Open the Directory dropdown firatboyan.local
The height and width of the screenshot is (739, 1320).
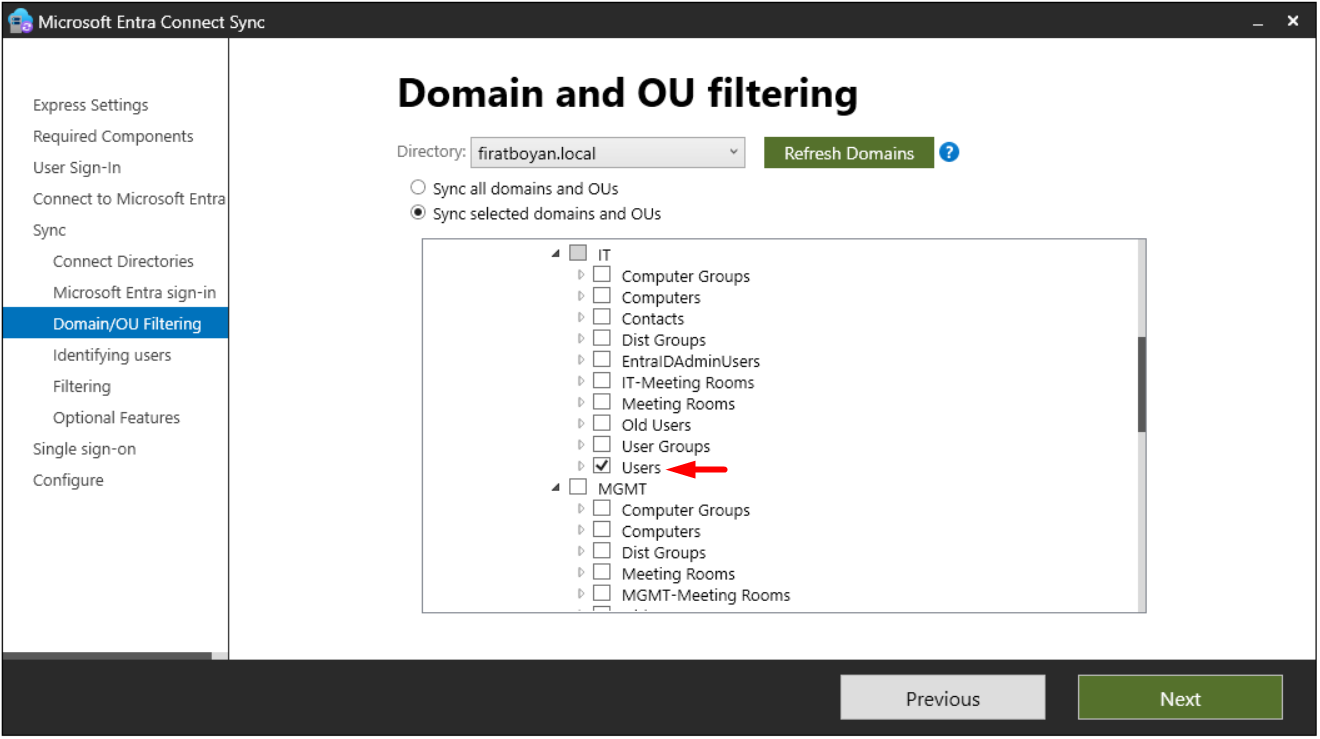[607, 153]
